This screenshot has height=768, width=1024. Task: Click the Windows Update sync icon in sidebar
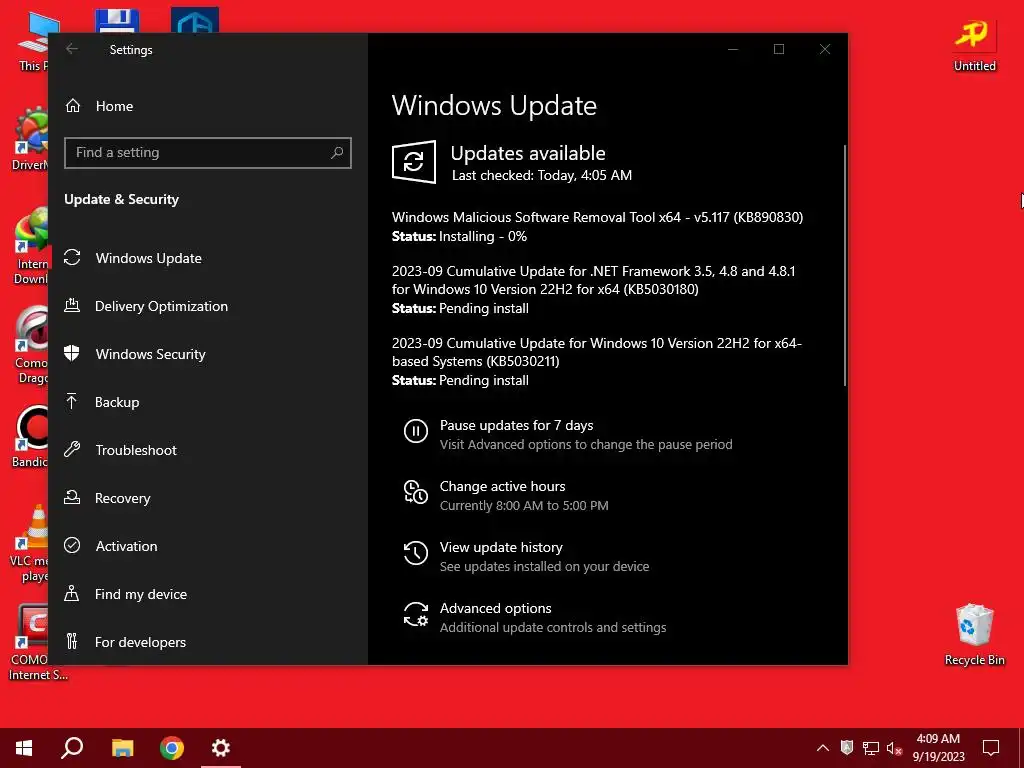tap(72, 258)
